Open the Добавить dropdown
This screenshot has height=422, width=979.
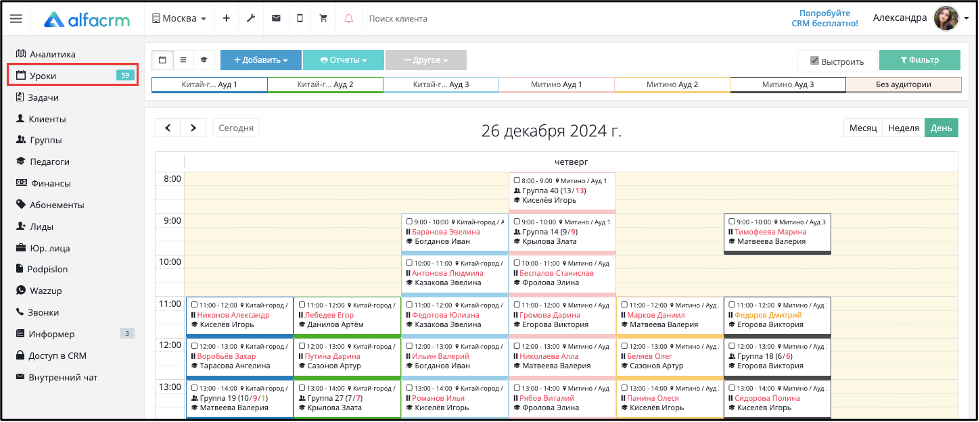point(261,61)
